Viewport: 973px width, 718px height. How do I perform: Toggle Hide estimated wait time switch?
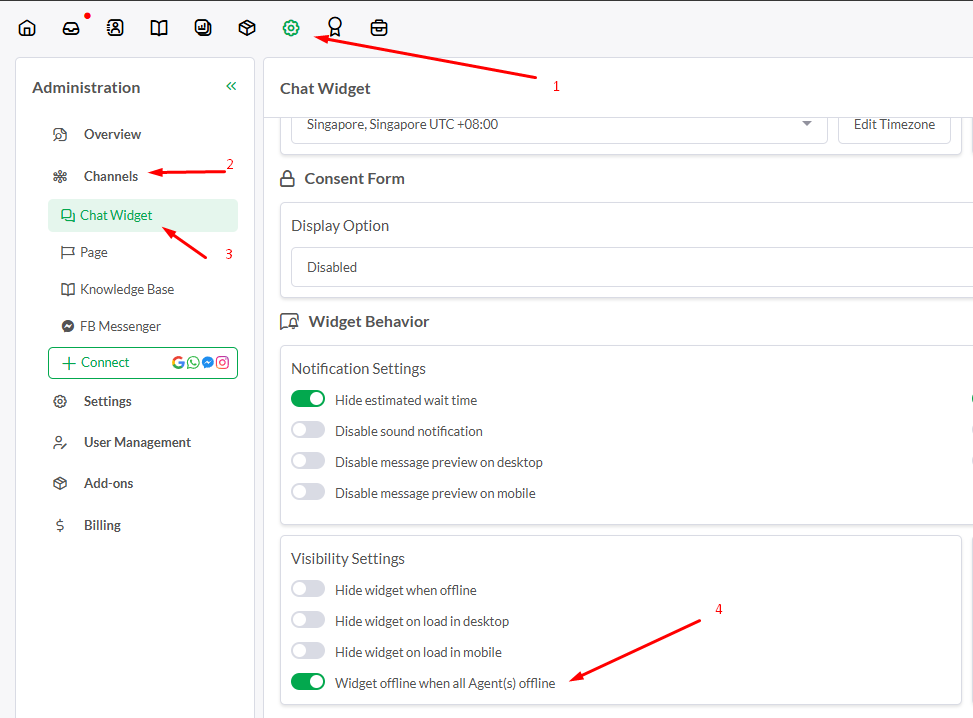pyautogui.click(x=308, y=399)
